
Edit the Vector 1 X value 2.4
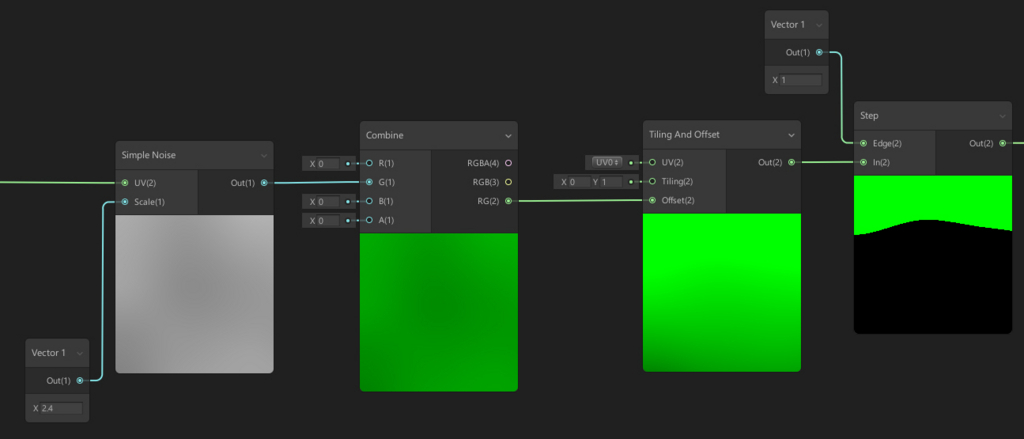(61, 408)
